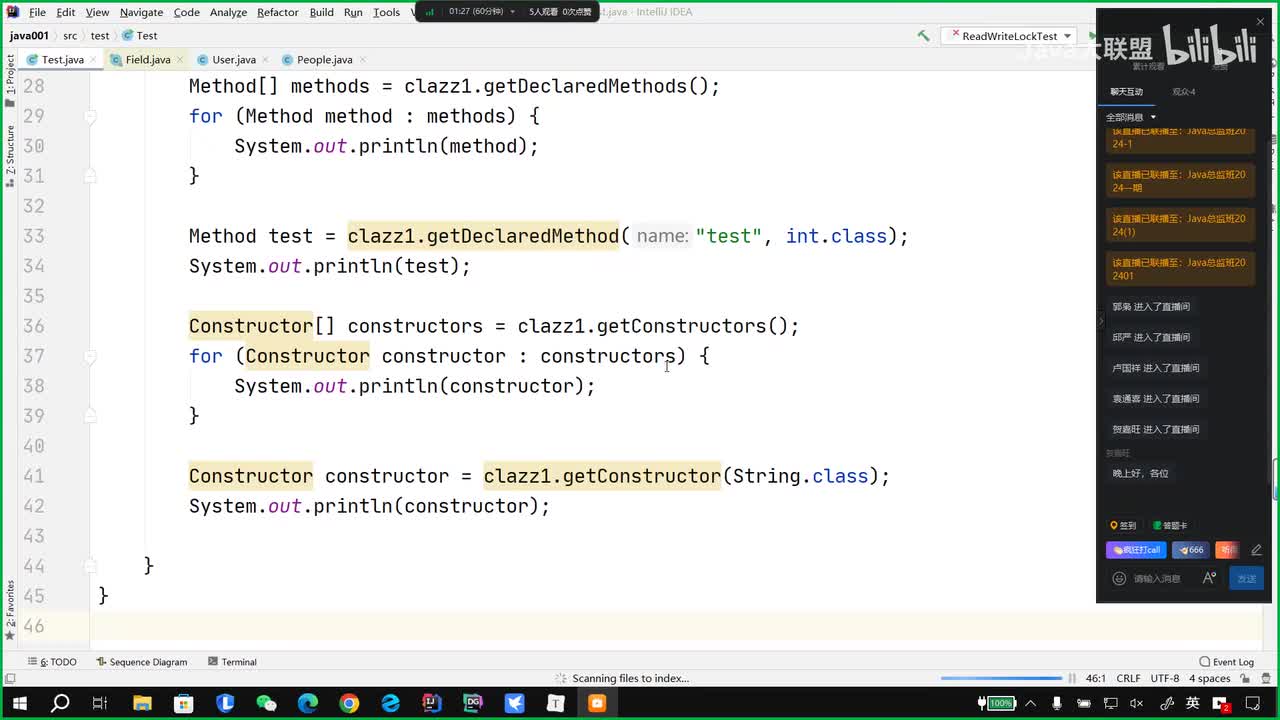The width and height of the screenshot is (1280, 720).
Task: Close the Test.java editor tab
Action: [93, 60]
